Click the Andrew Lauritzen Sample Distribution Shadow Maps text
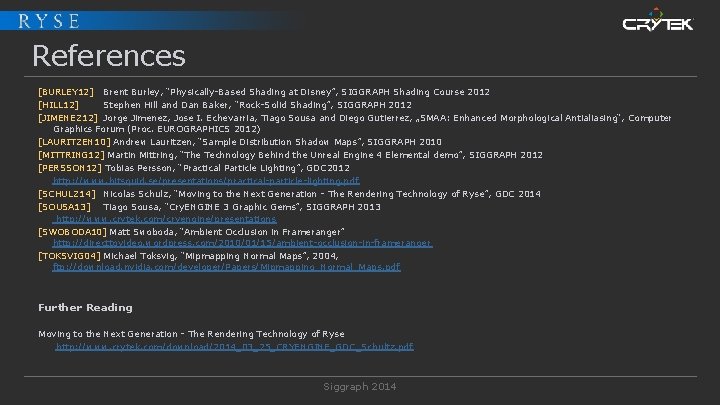Viewport: 720px width, 405px height. (277, 142)
